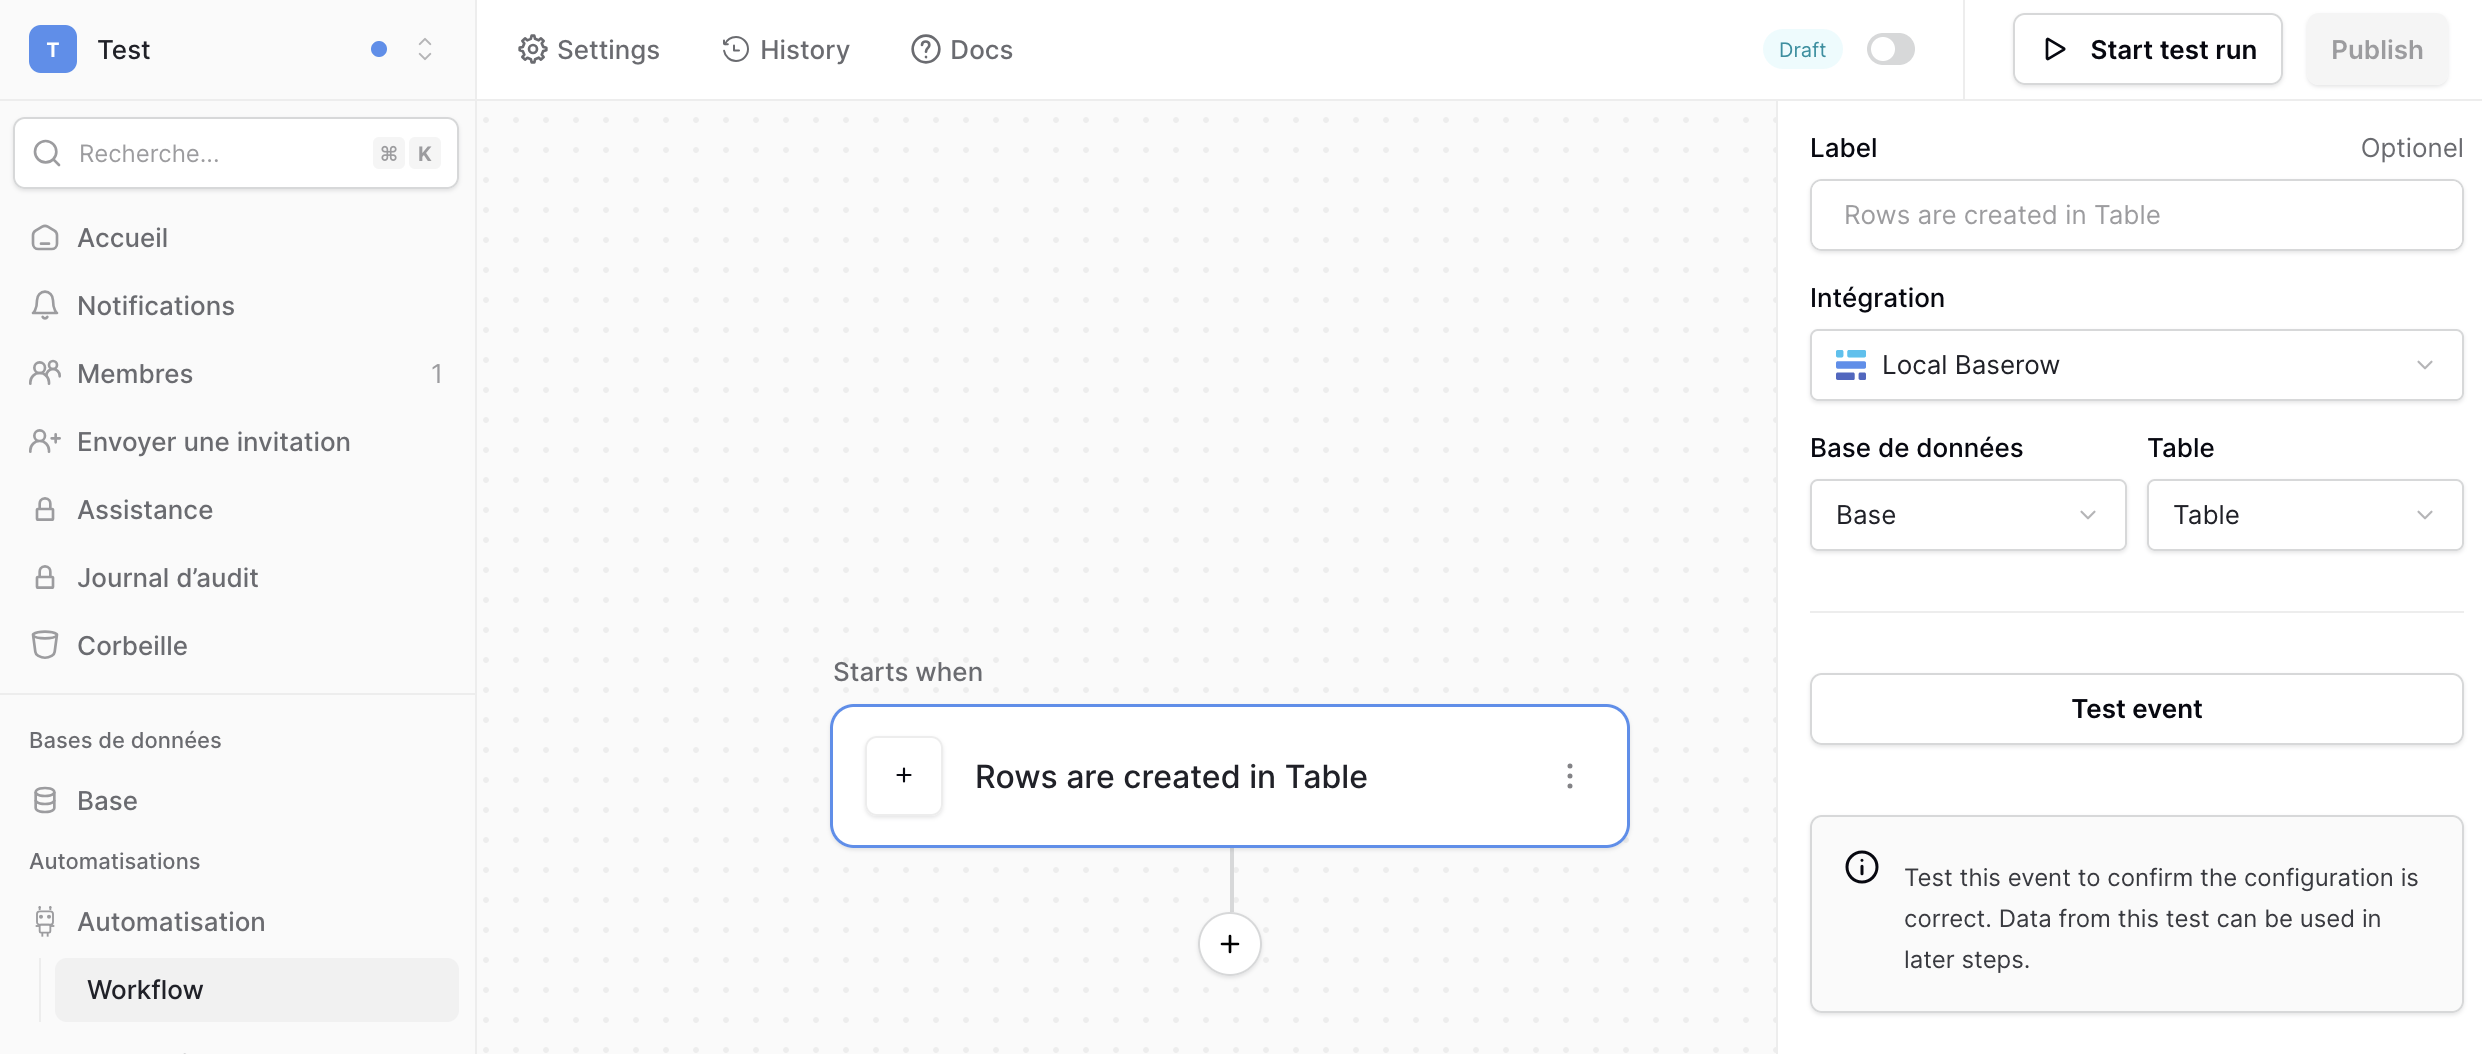Open the Base database in sidebar
2482x1054 pixels.
[x=107, y=801]
